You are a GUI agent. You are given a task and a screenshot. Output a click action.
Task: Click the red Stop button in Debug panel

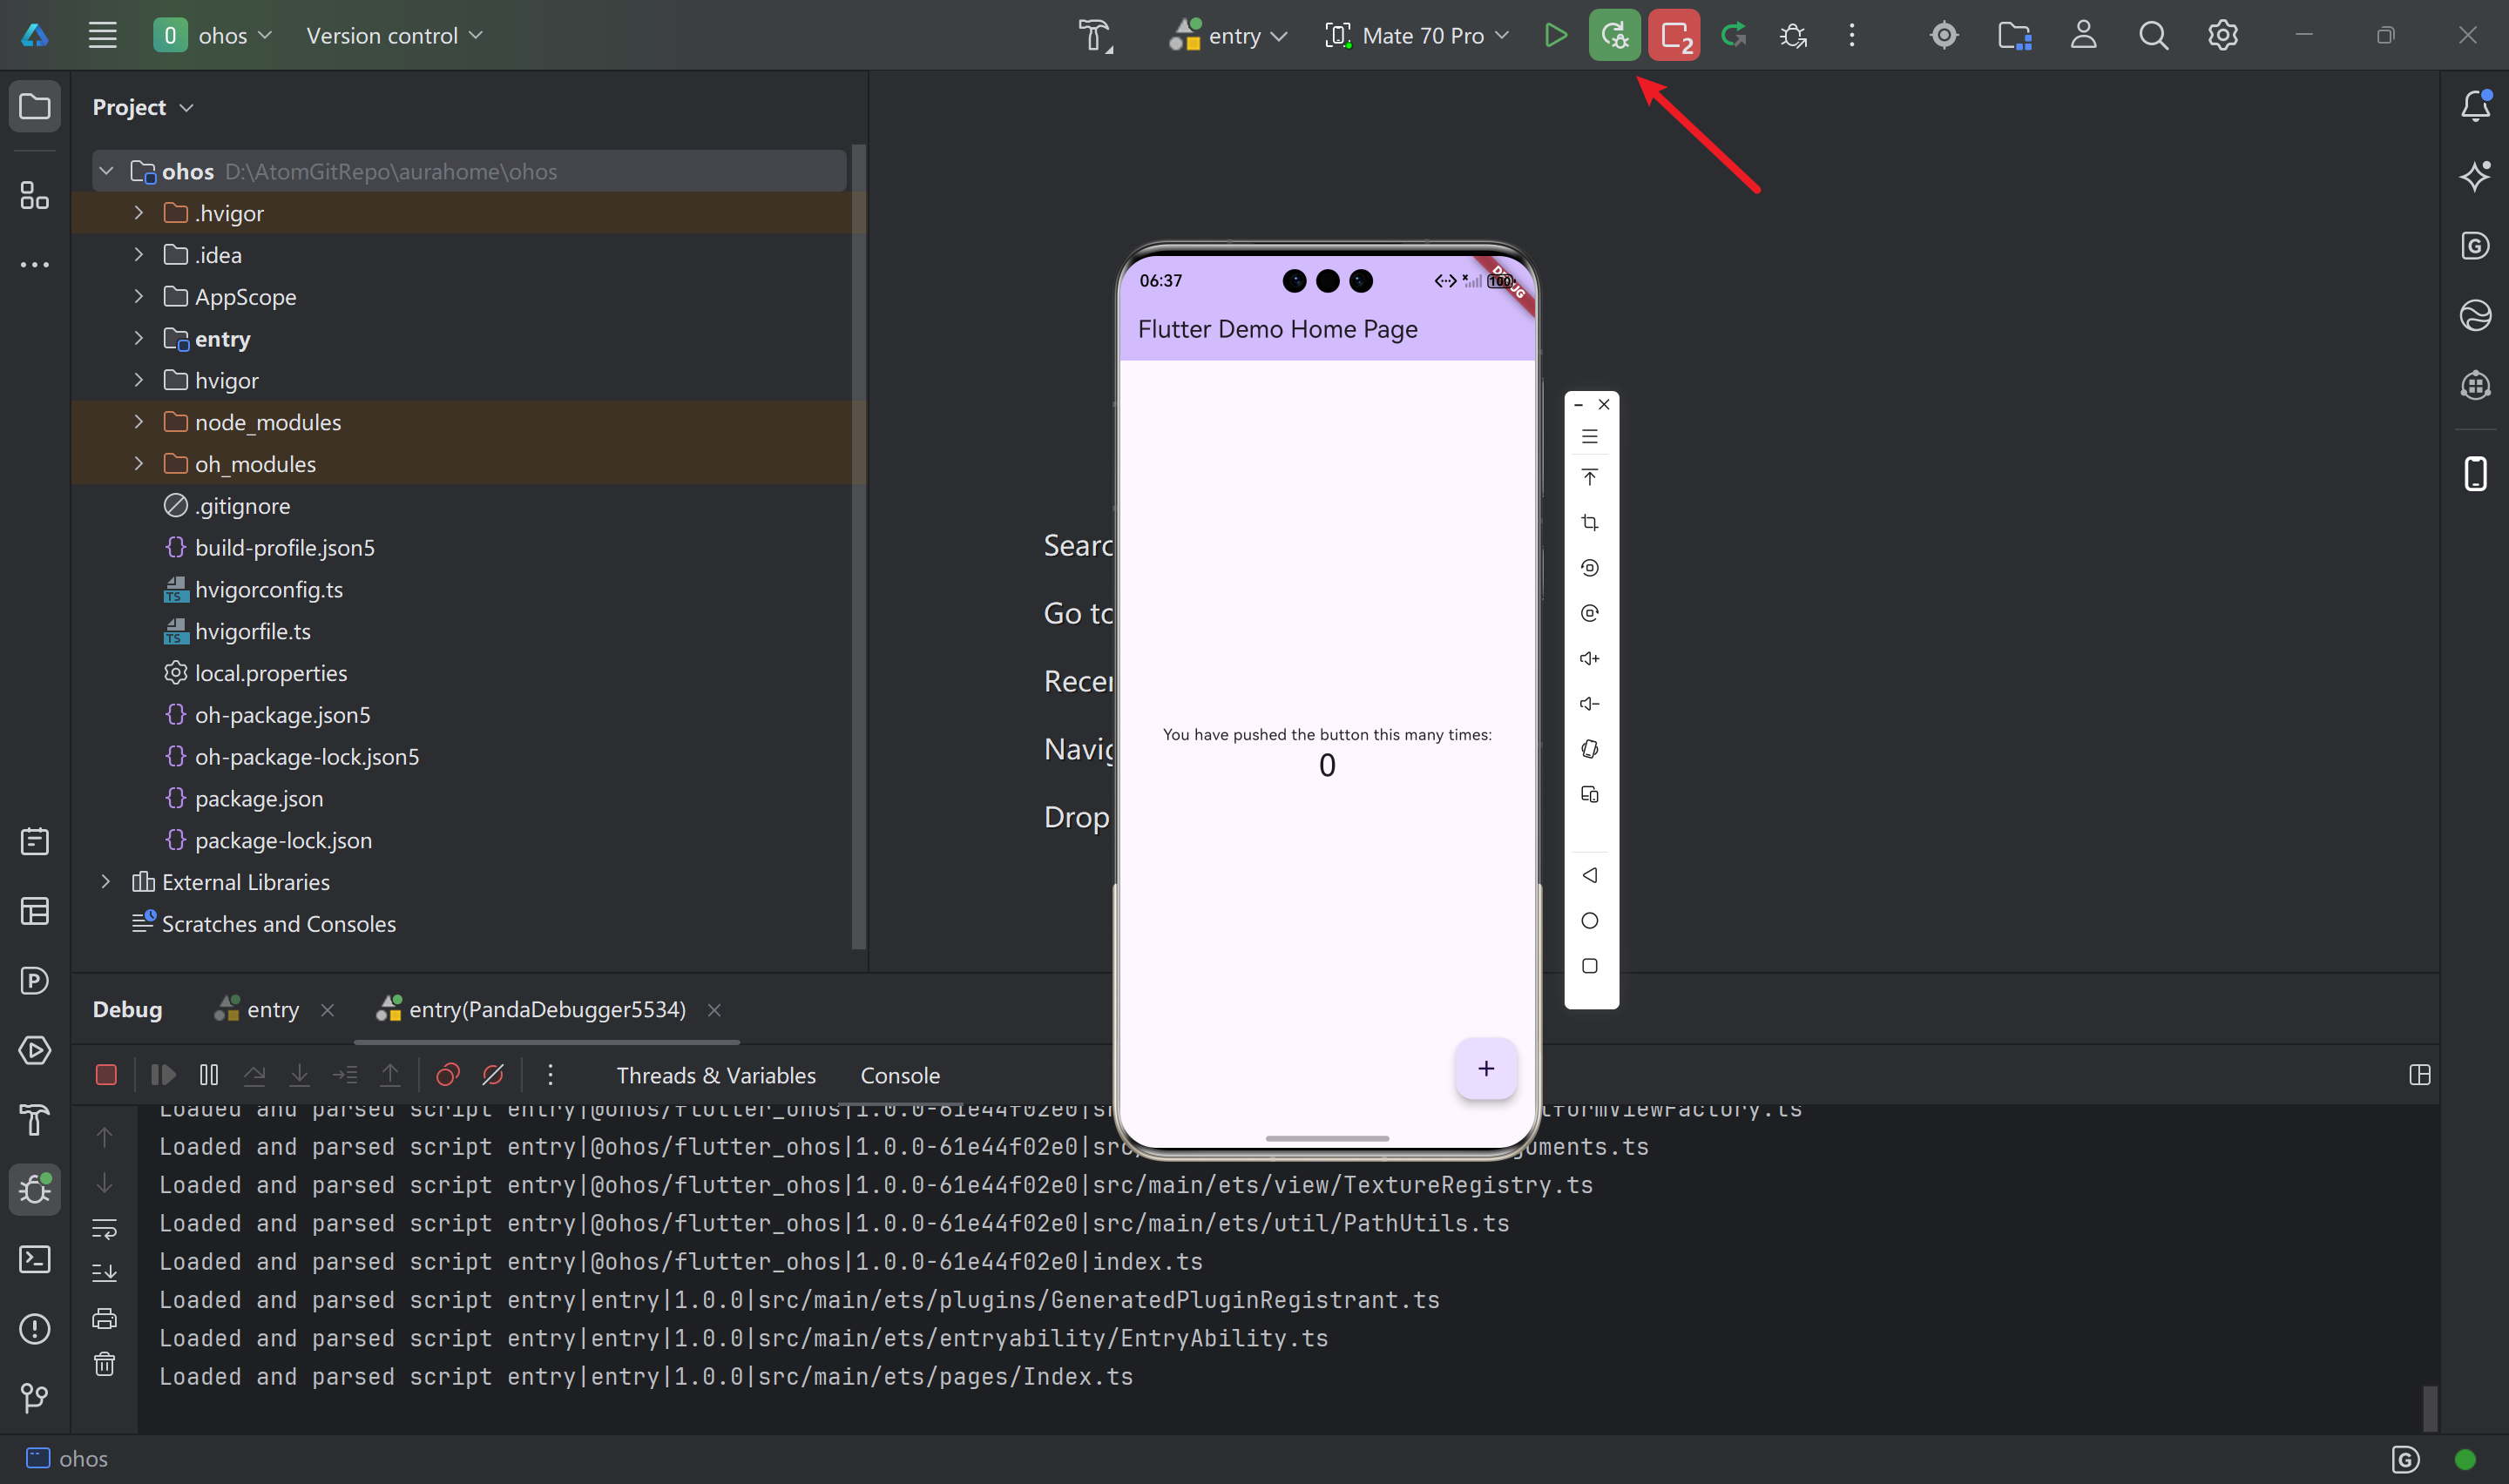pos(106,1075)
